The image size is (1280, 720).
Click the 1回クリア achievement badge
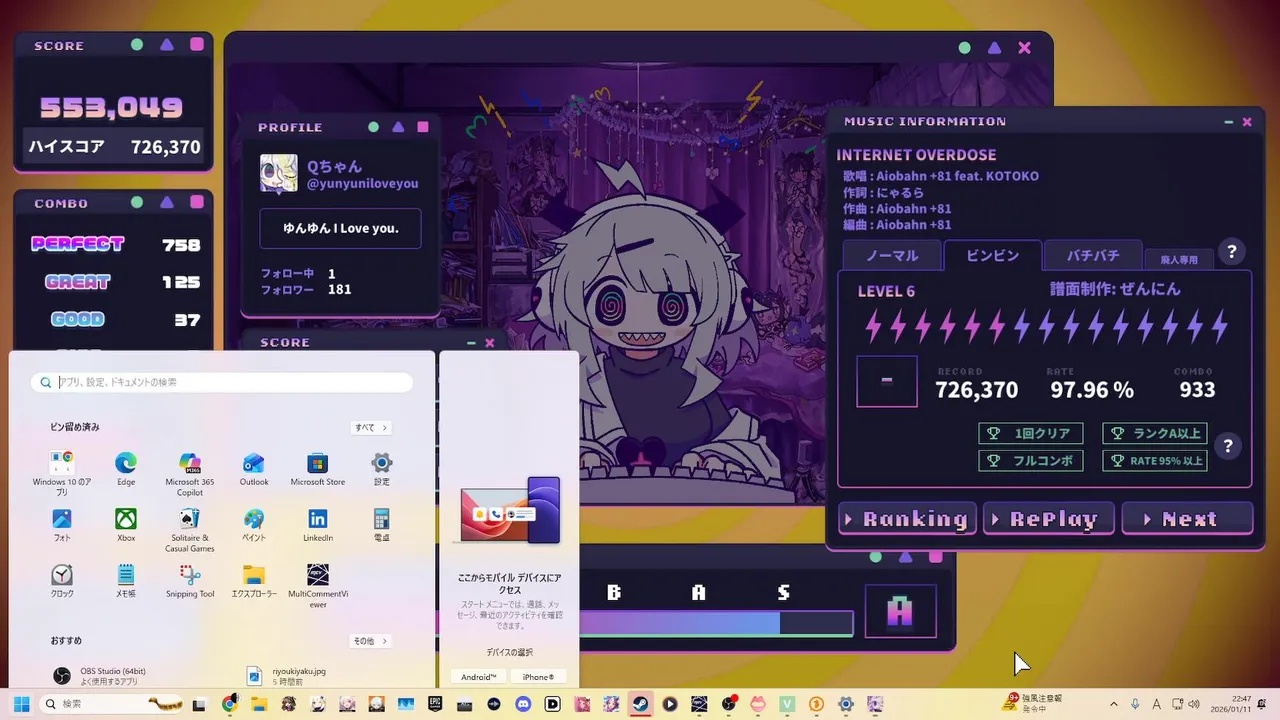coord(1030,434)
